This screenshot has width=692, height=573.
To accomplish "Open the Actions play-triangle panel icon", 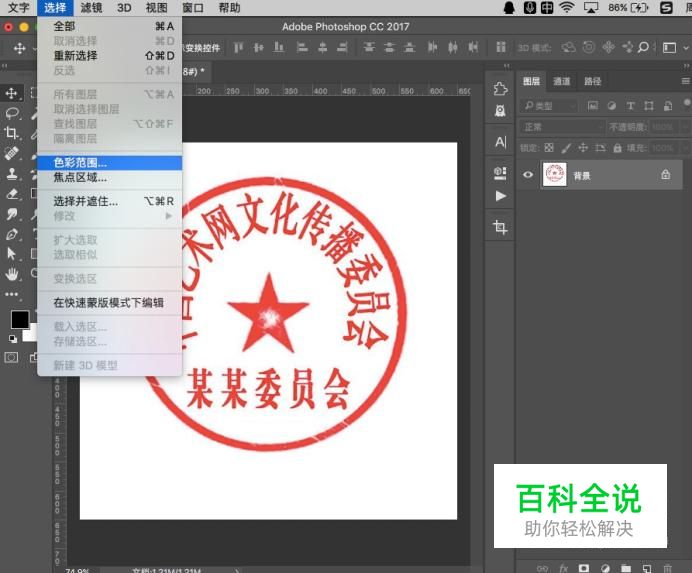I will tap(500, 196).
